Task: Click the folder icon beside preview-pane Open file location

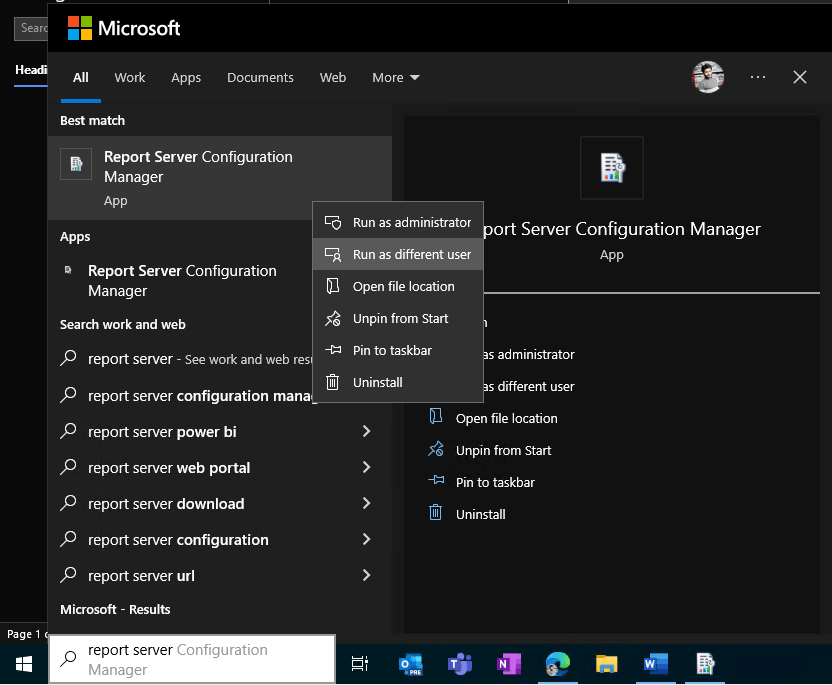Action: click(436, 417)
